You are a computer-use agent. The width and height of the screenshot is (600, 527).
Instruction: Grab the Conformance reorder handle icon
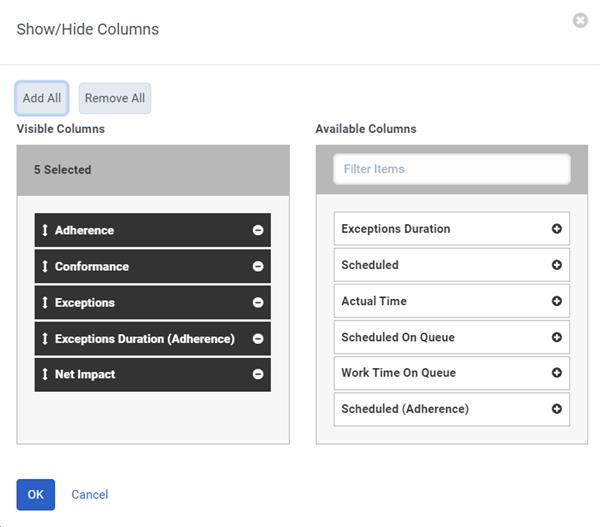tap(45, 266)
